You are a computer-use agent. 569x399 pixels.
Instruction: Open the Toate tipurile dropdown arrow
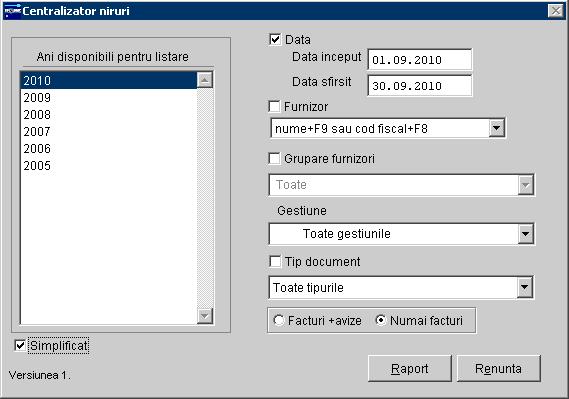(524, 287)
